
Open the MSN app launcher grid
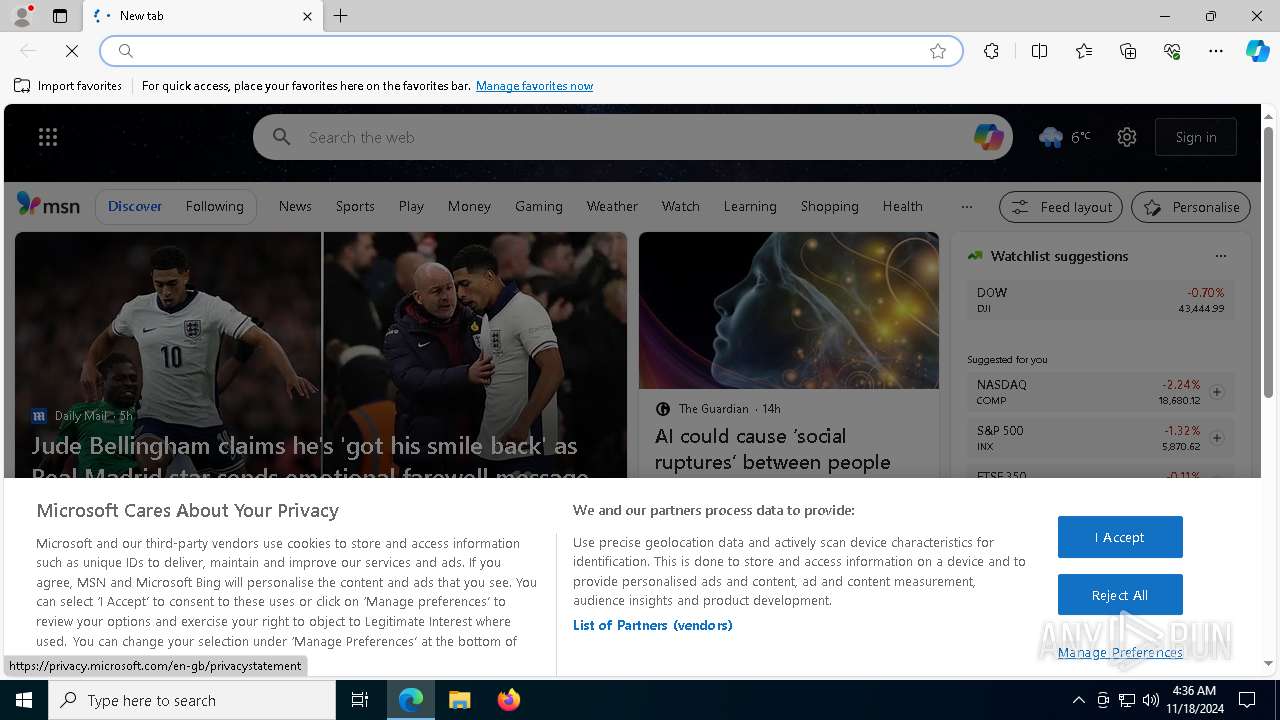pyautogui.click(x=48, y=137)
